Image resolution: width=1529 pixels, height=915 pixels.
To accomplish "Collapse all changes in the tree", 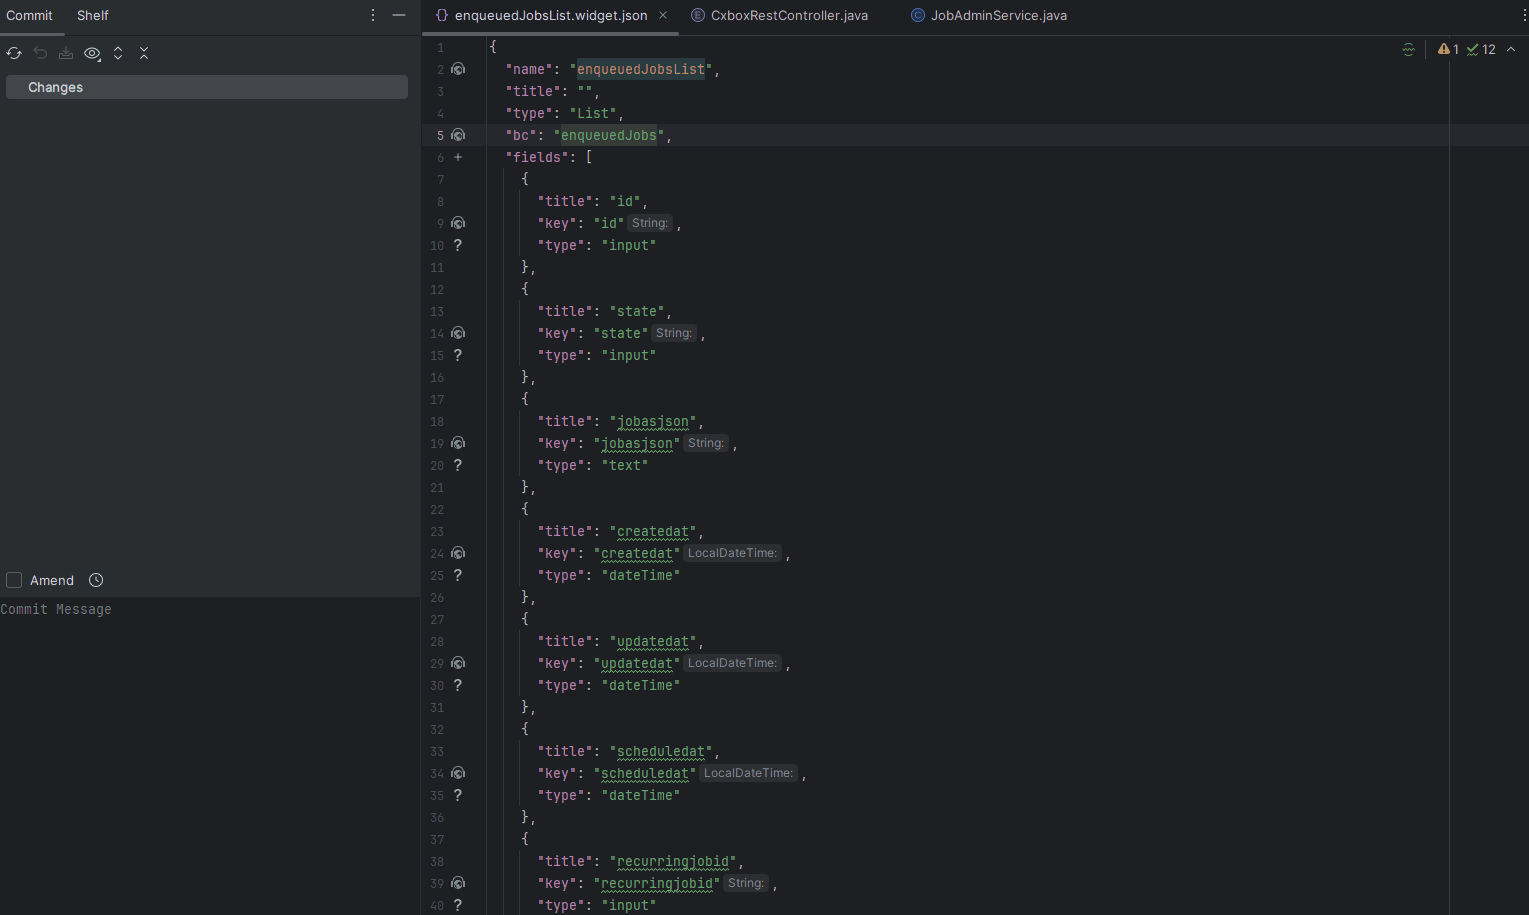I will [144, 53].
